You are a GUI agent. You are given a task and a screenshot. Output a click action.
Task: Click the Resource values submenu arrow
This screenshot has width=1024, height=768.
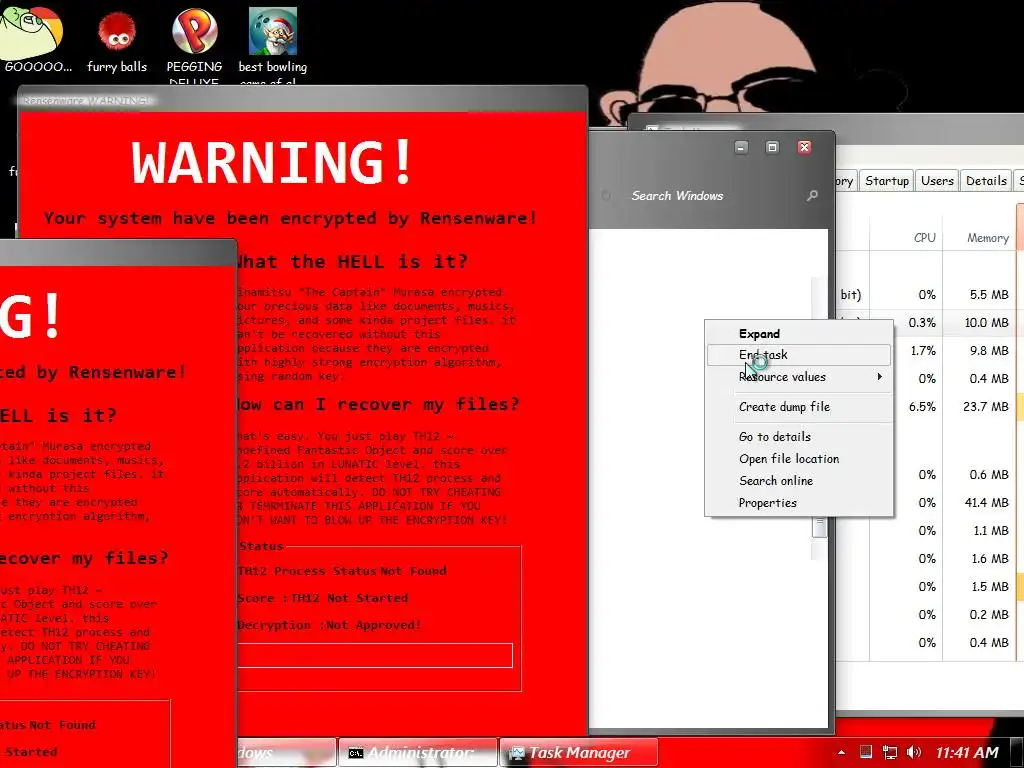pos(880,377)
